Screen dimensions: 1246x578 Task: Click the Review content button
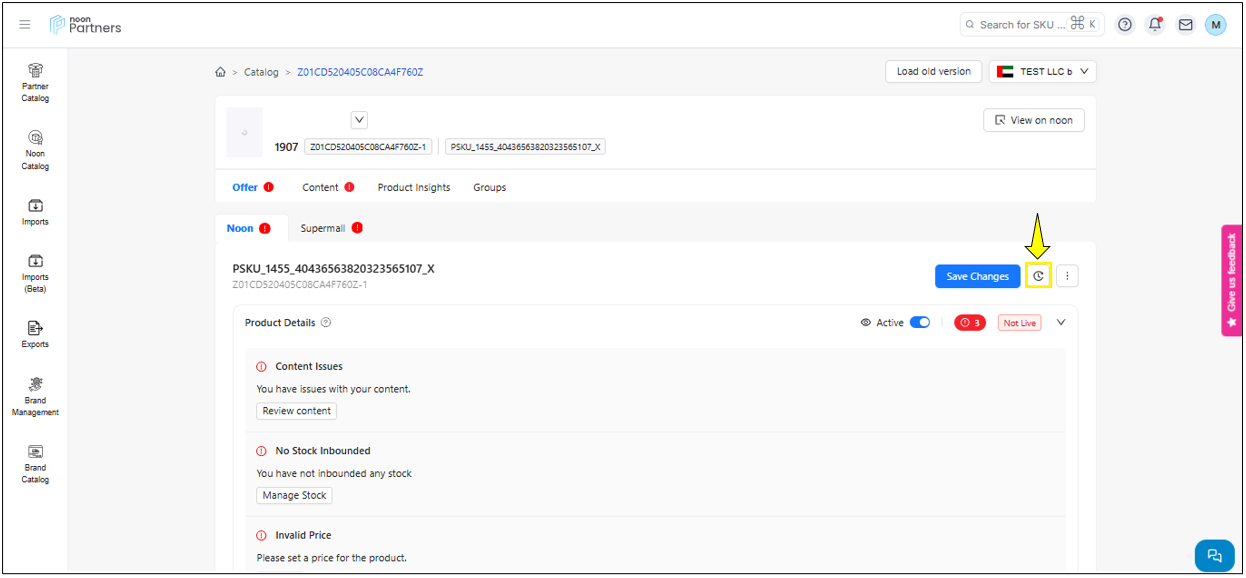pos(297,411)
